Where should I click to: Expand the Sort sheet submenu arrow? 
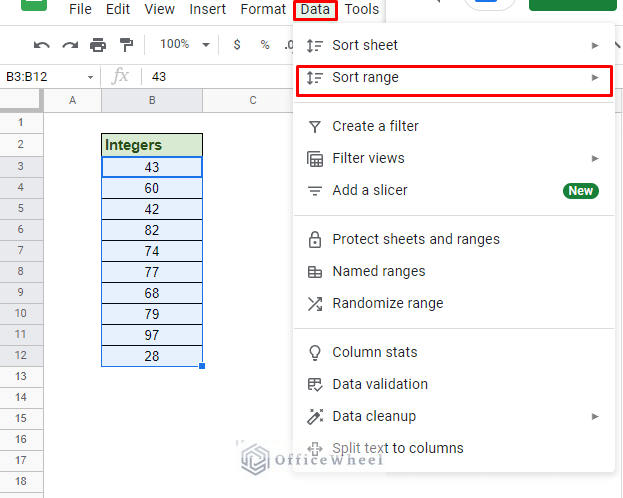[595, 46]
